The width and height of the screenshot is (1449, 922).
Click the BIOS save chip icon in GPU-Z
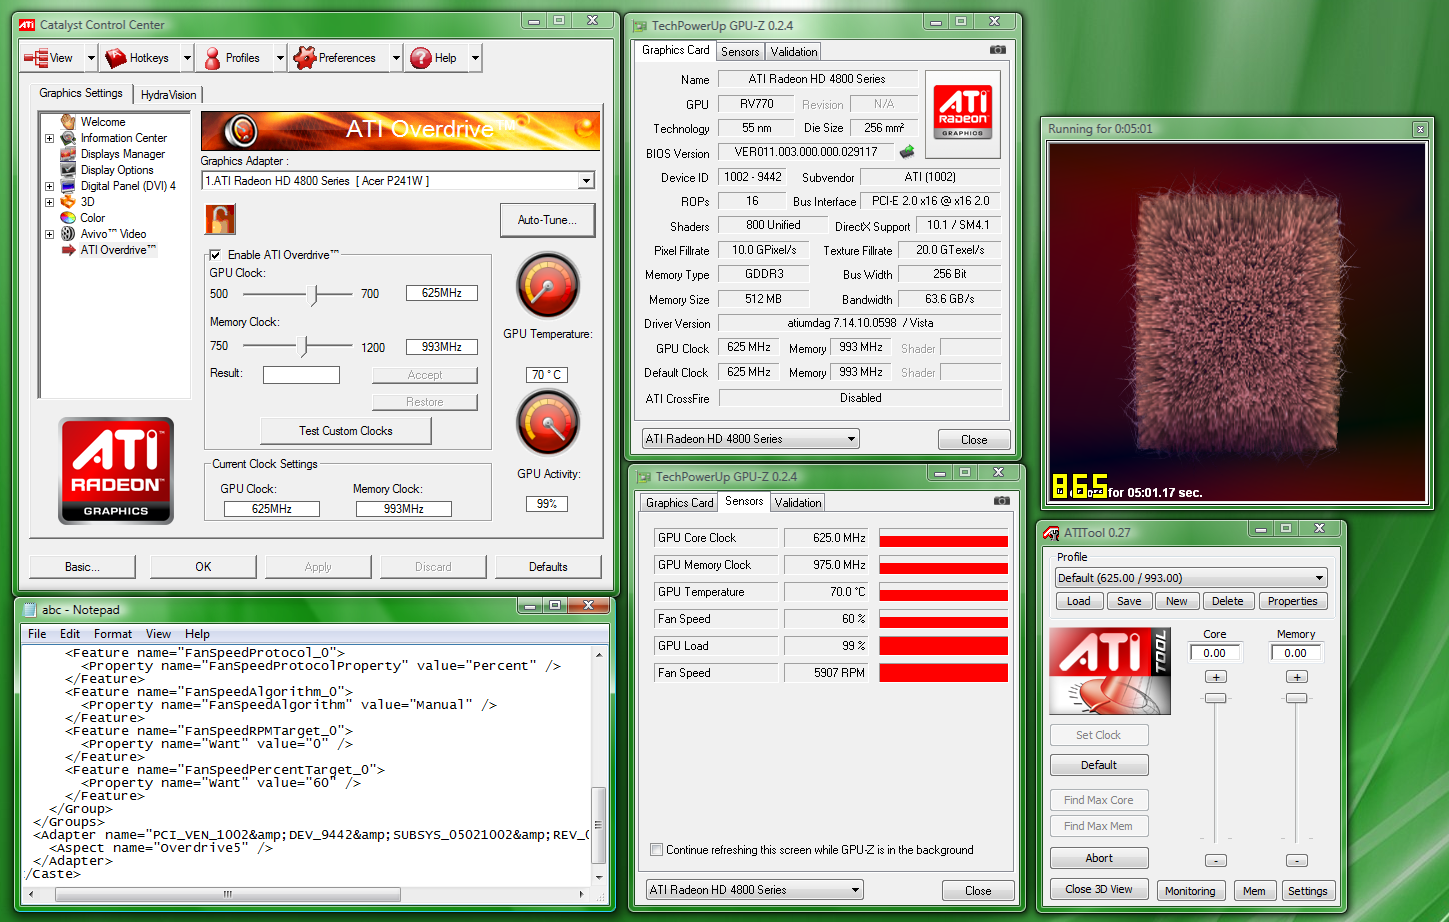tap(907, 152)
